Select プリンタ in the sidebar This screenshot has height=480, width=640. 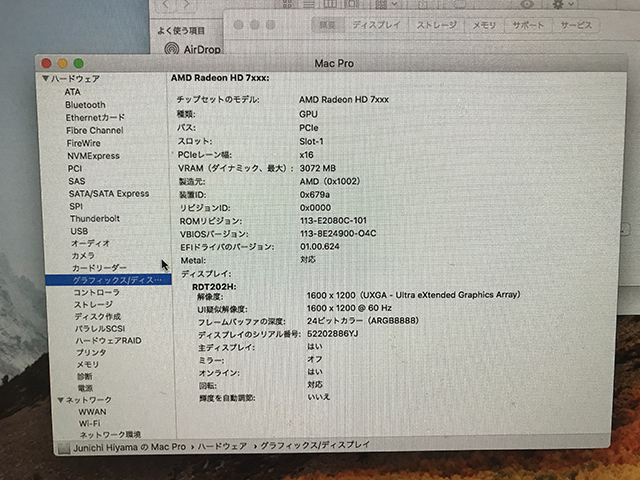coord(91,352)
